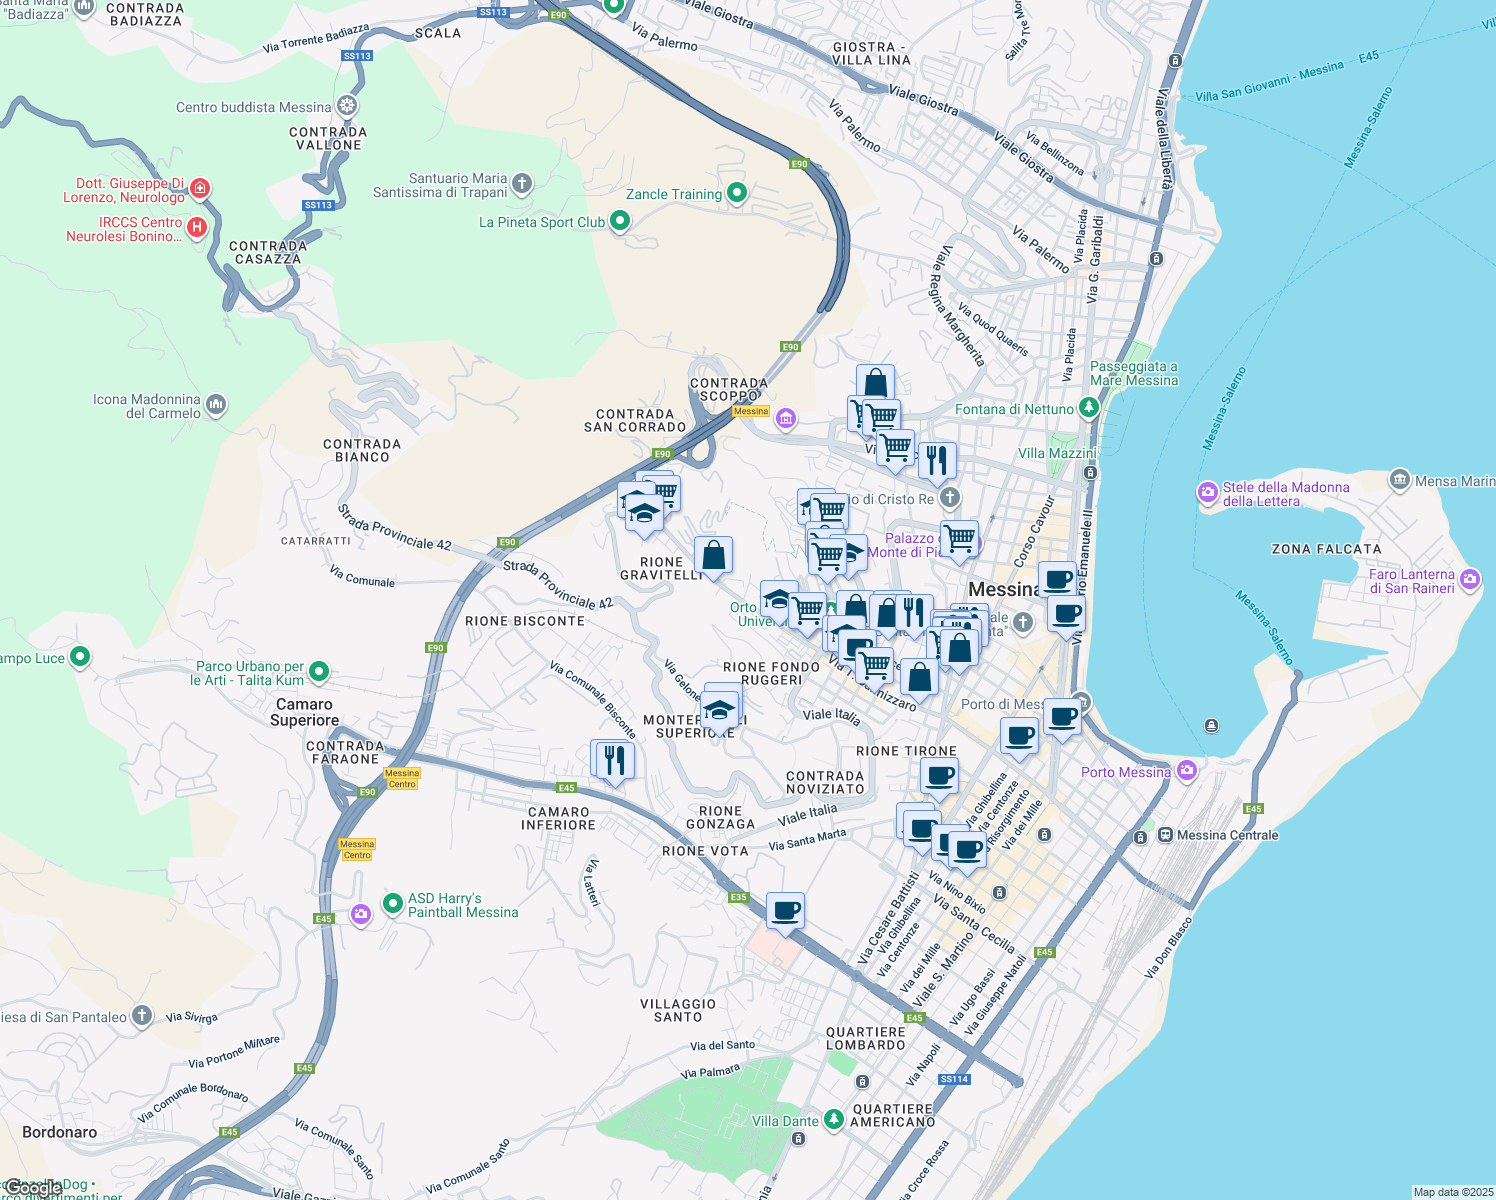Screen dimensions: 1496x1200
Task: Open the purple museum icon near Contrada Scoppo
Action: point(786,418)
